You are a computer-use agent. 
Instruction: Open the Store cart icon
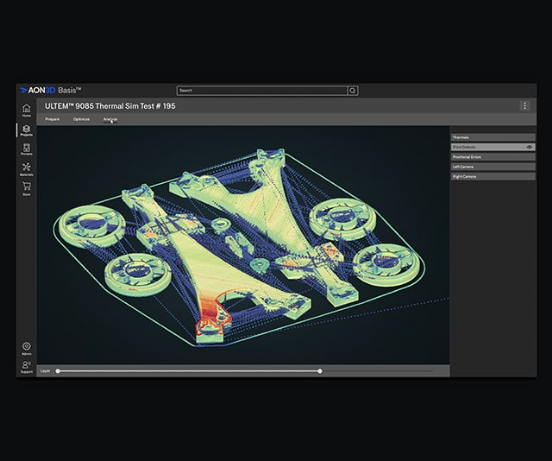(x=26, y=188)
